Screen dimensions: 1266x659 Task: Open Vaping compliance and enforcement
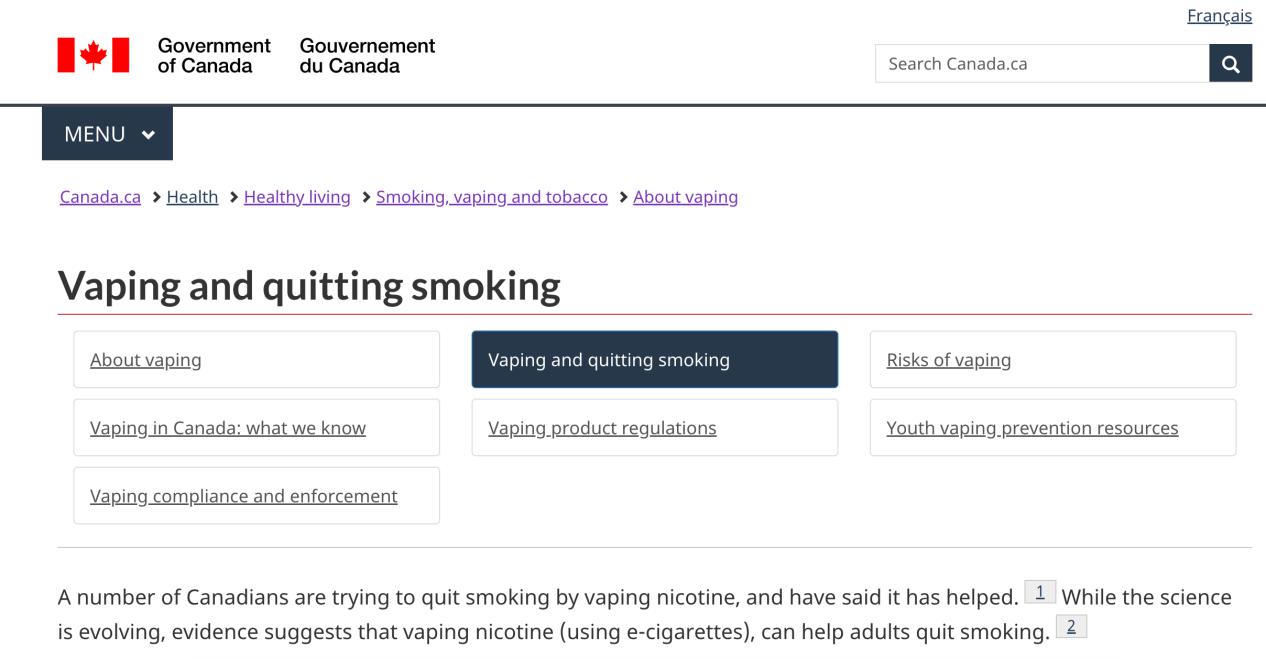coord(256,496)
